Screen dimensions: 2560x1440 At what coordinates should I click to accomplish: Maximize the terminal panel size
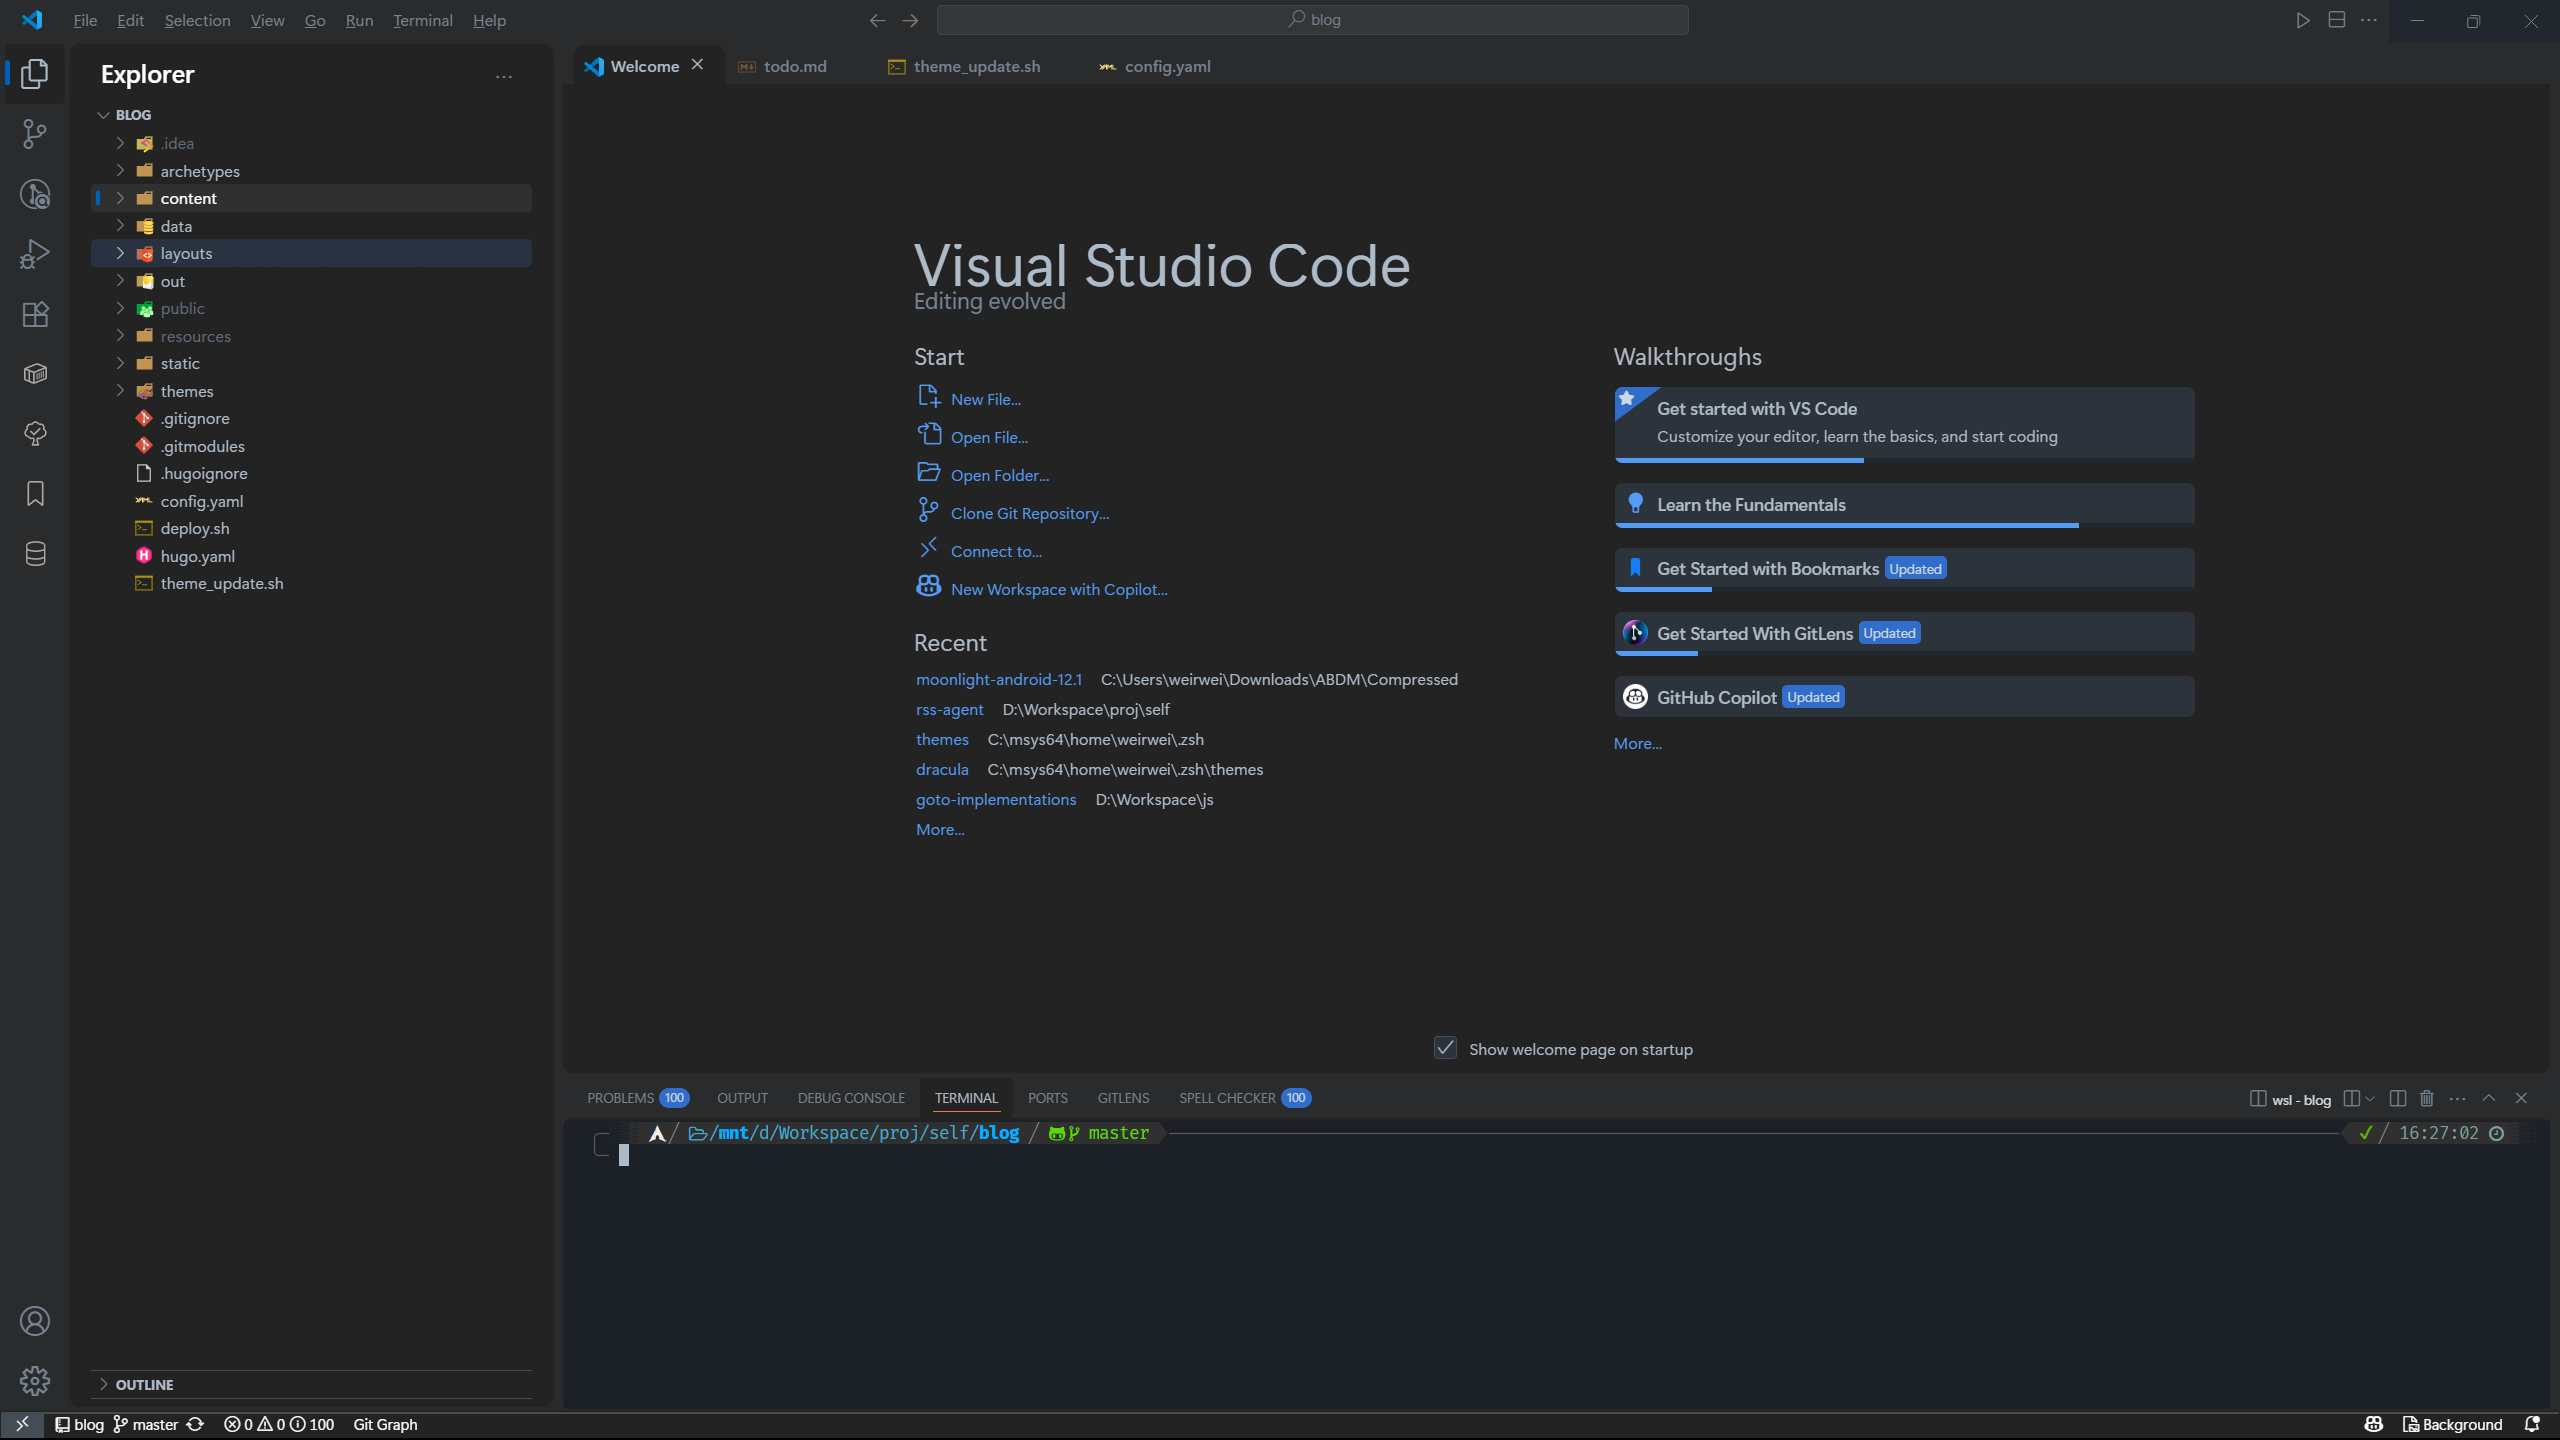2489,1098
